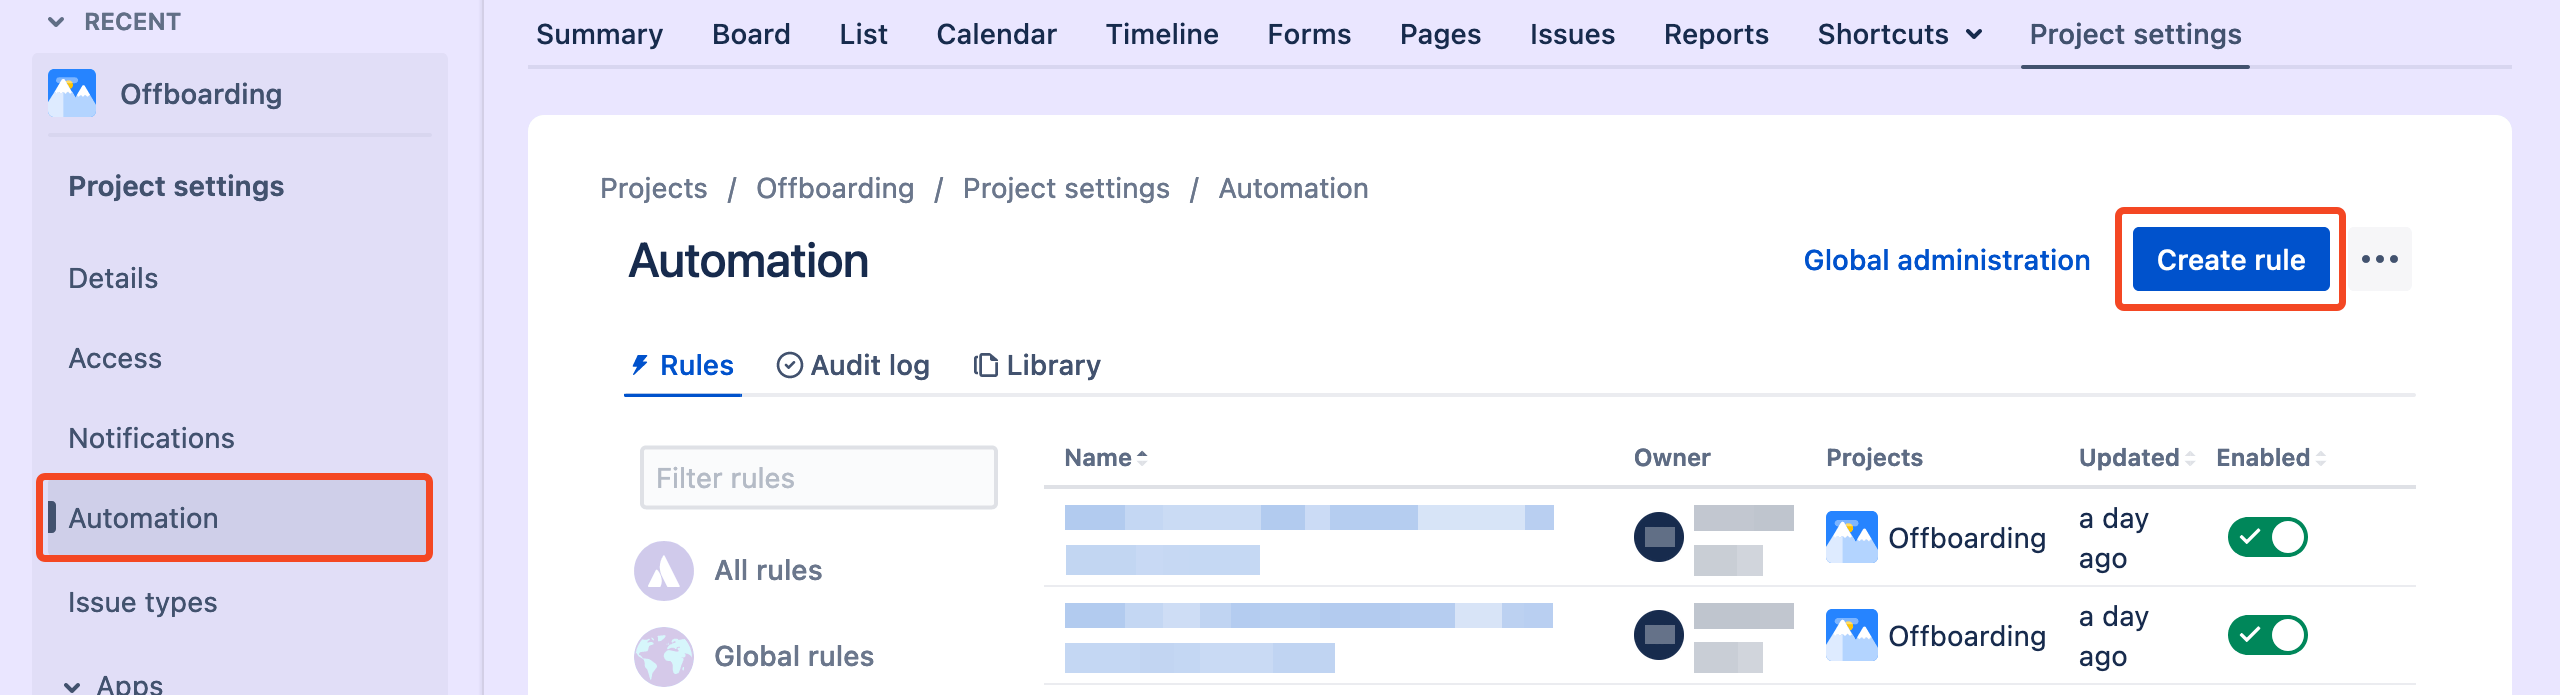
Task: Open Access settings in sidebar
Action: tap(115, 358)
